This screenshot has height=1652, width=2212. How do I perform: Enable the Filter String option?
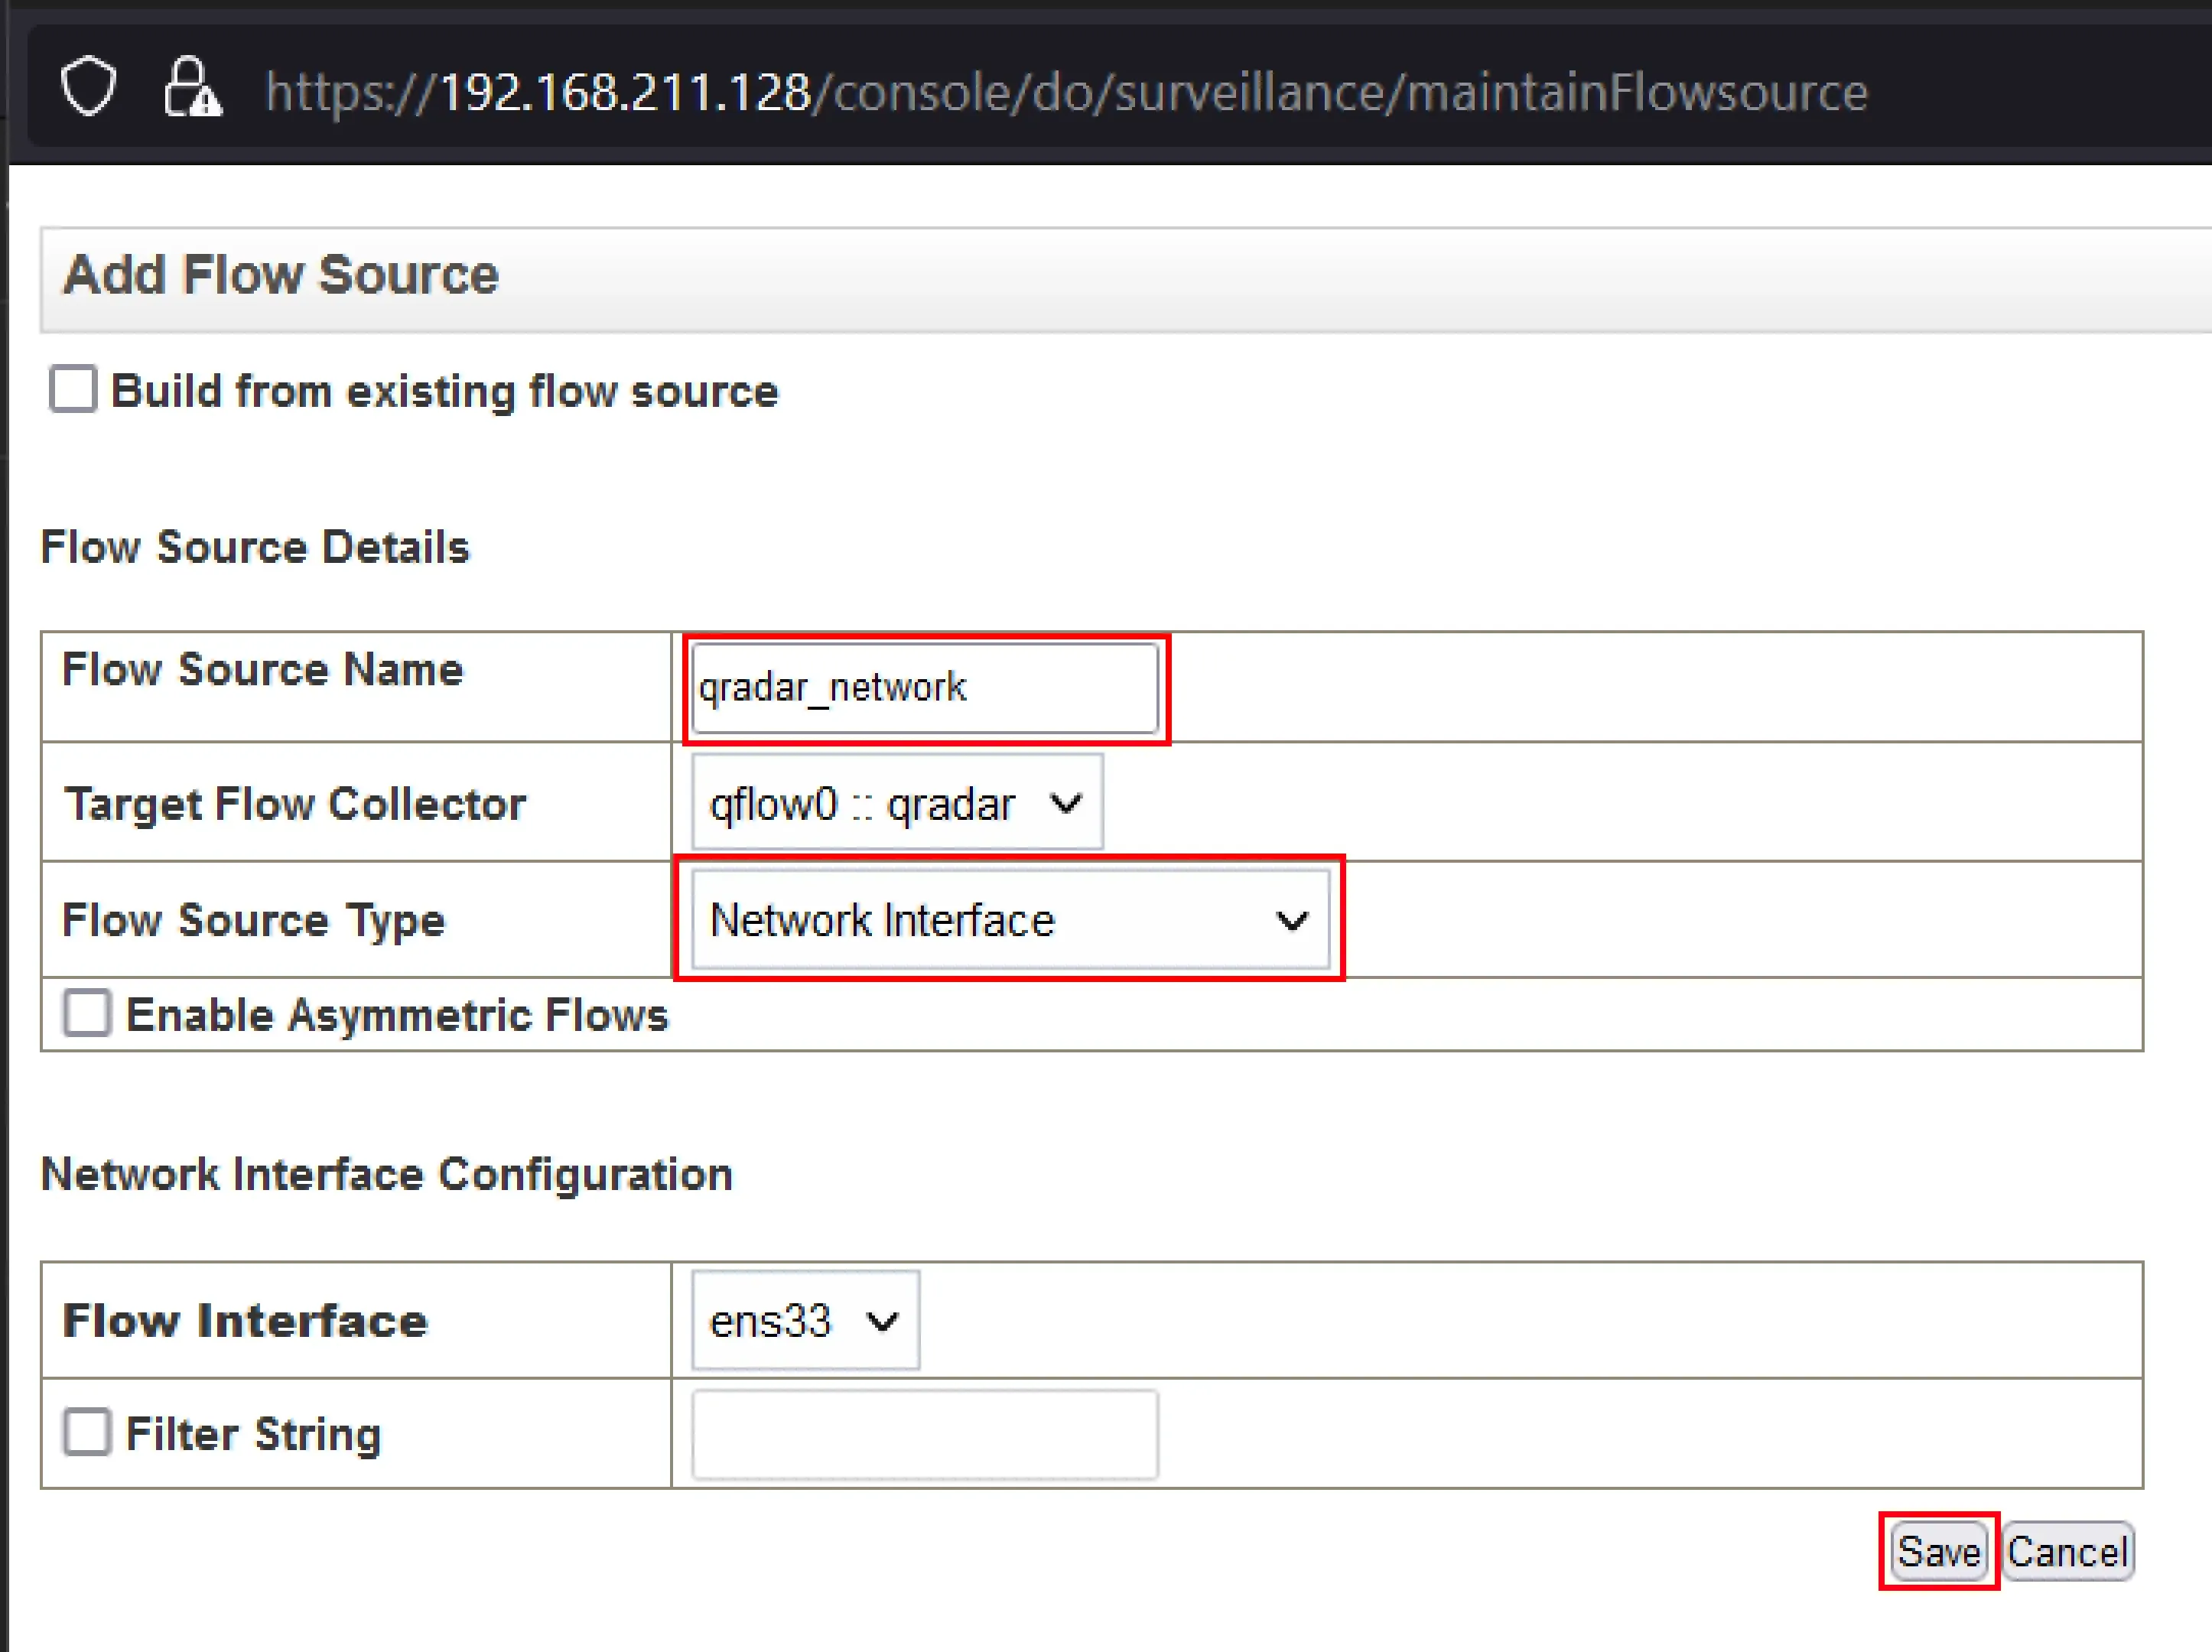click(87, 1433)
